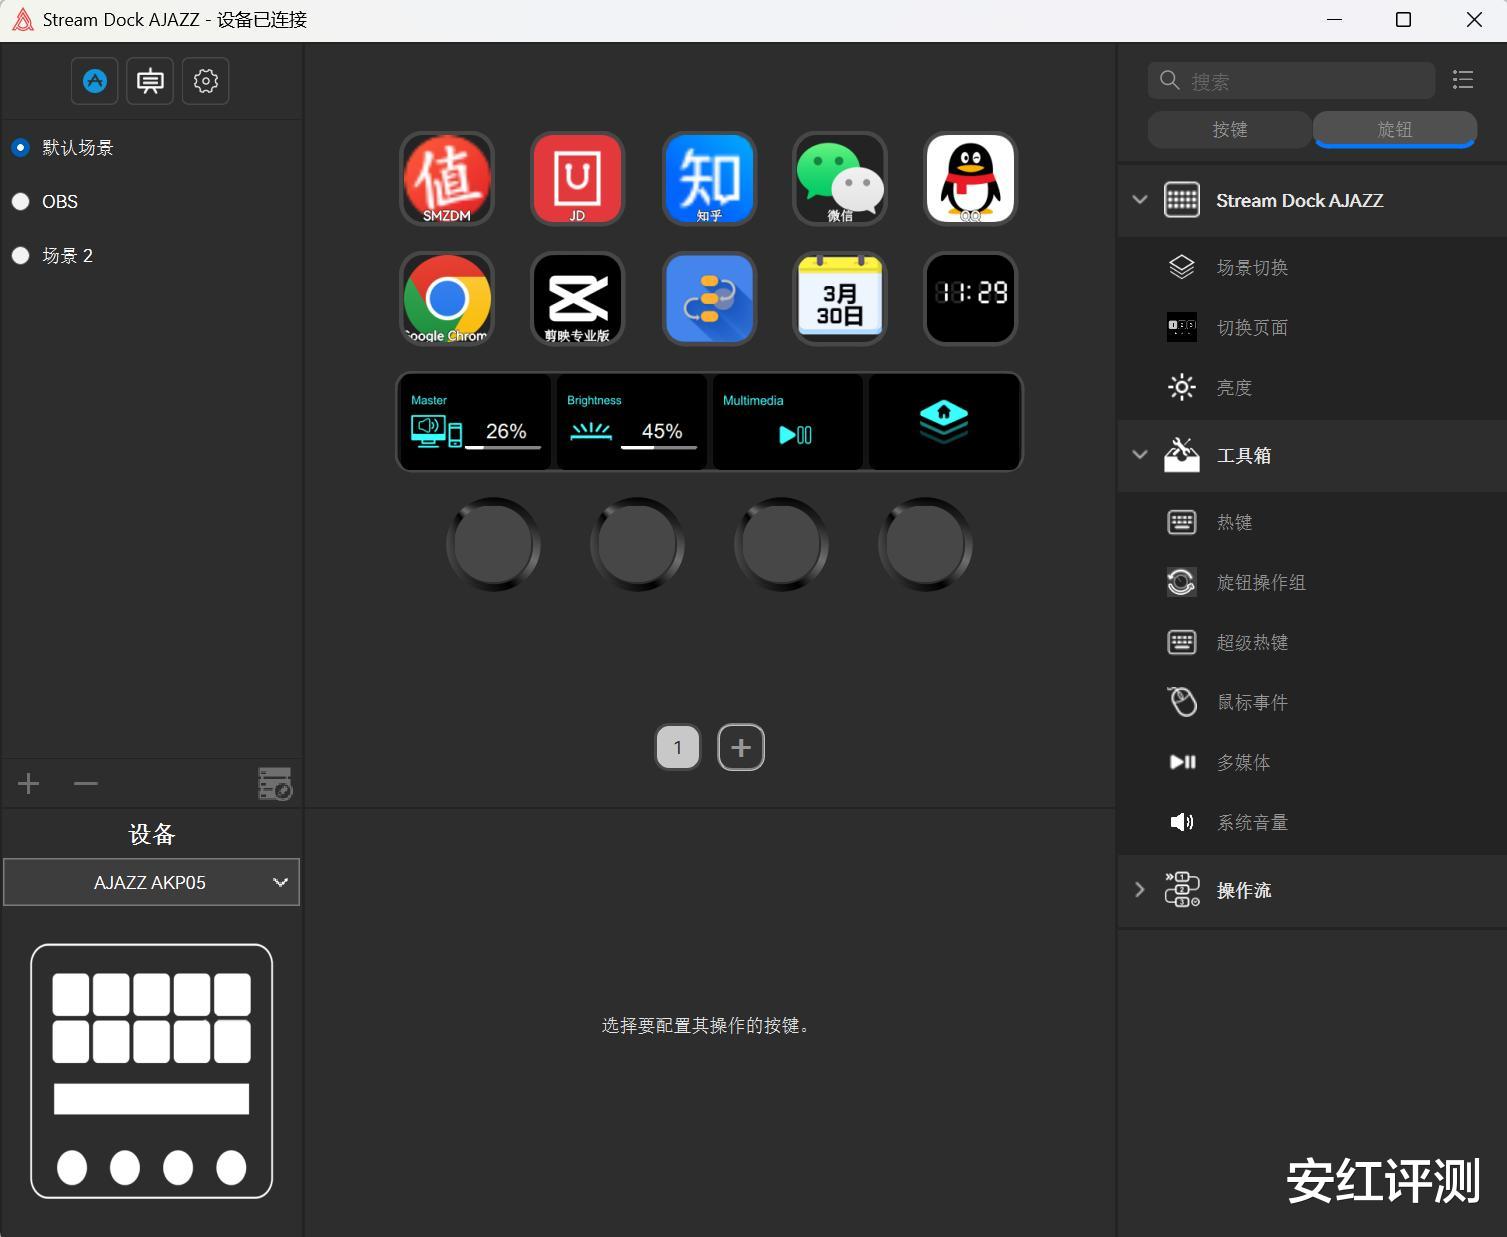The width and height of the screenshot is (1507, 1237).
Task: Click the Multimedia play/pause tile
Action: tap(788, 421)
